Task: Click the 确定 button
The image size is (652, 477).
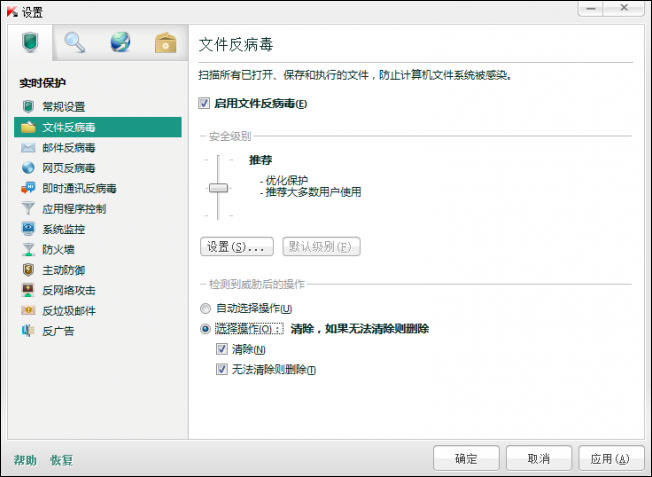Action: [x=466, y=458]
